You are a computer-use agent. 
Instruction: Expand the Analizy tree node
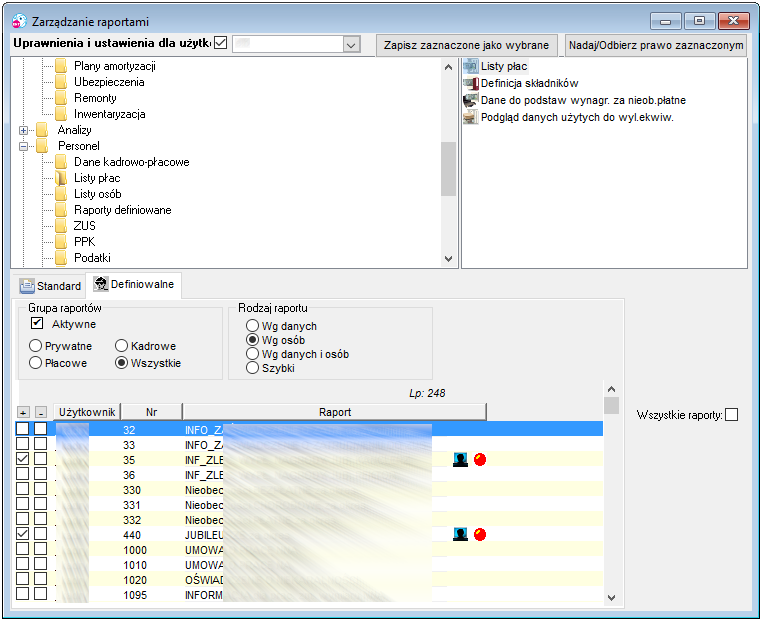[23, 130]
